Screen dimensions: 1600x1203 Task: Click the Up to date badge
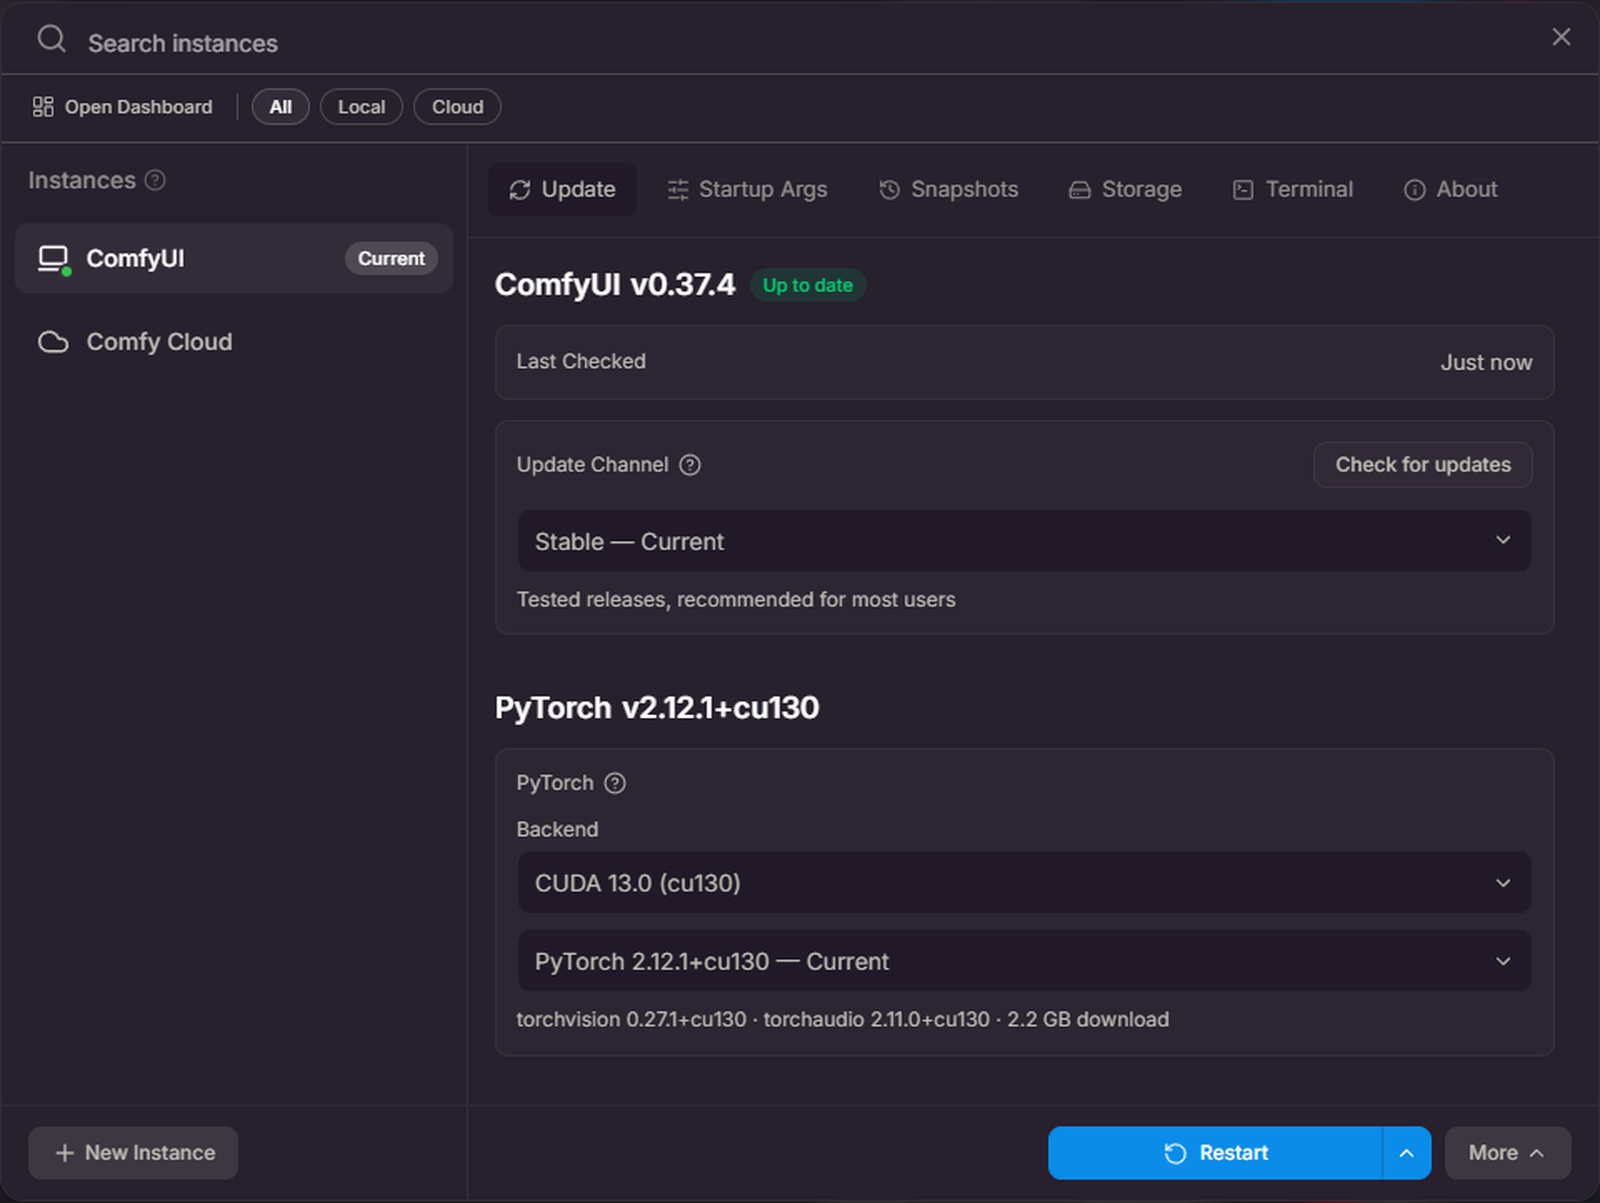[x=807, y=285]
